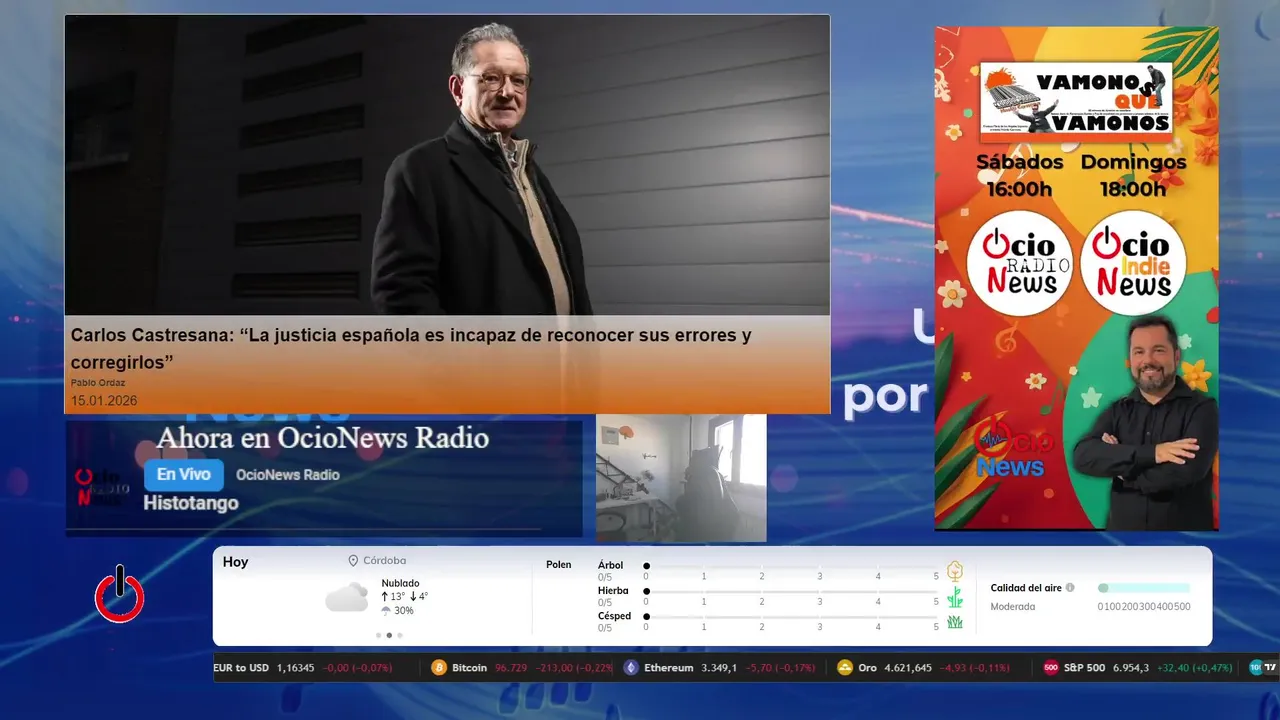1280x720 pixels.
Task: Click the Córdoba city name
Action: pos(385,561)
